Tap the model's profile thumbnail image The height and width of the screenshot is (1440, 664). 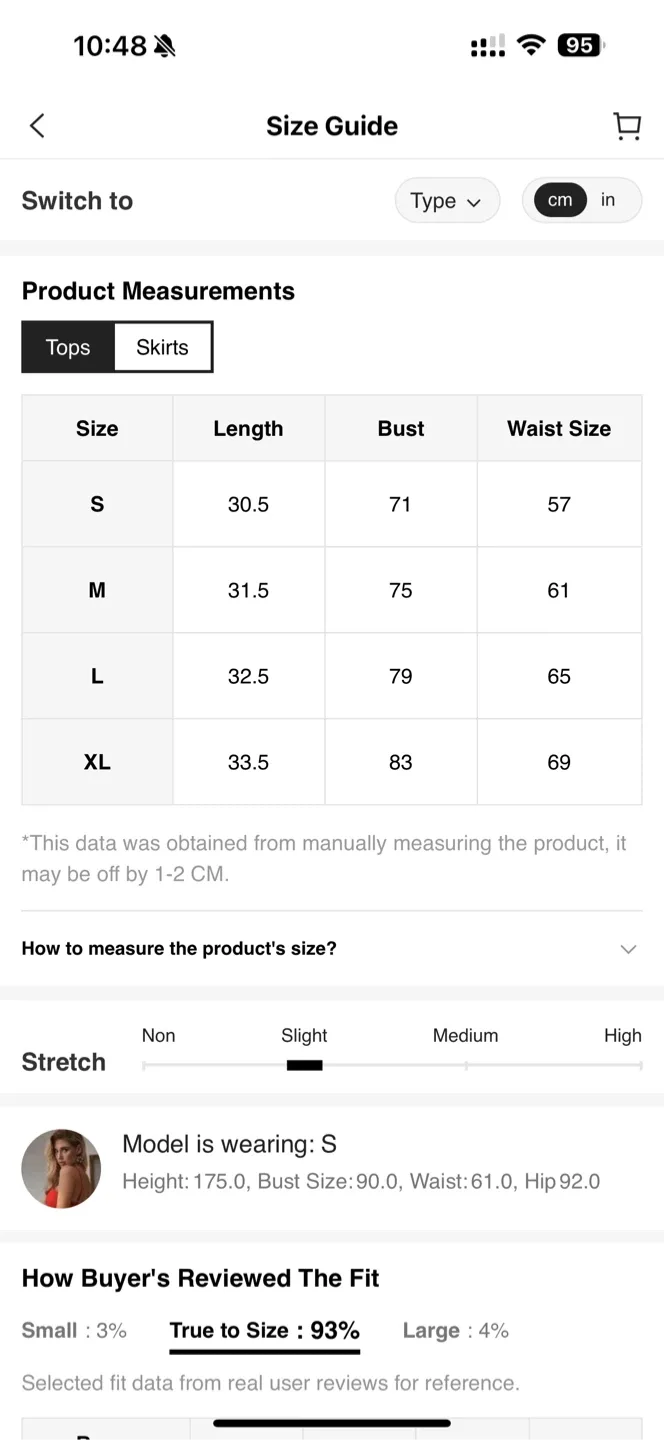point(61,1168)
